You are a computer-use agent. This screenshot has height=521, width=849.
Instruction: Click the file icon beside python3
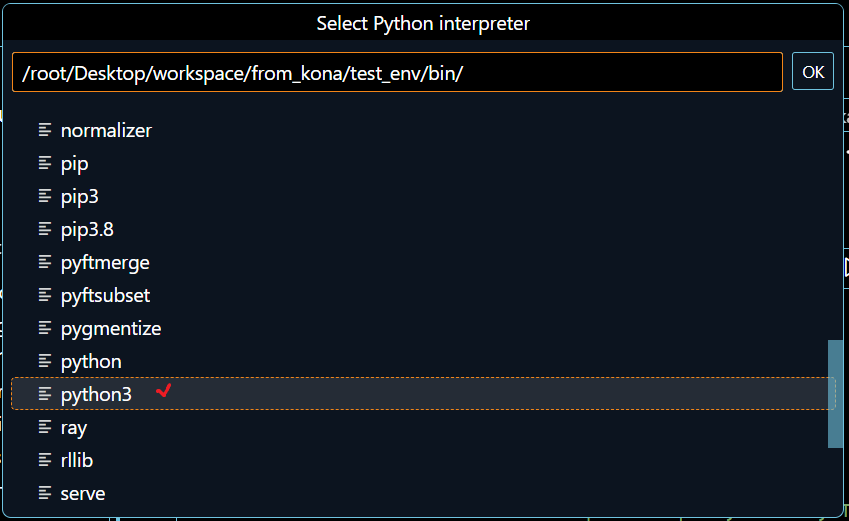pyautogui.click(x=45, y=394)
